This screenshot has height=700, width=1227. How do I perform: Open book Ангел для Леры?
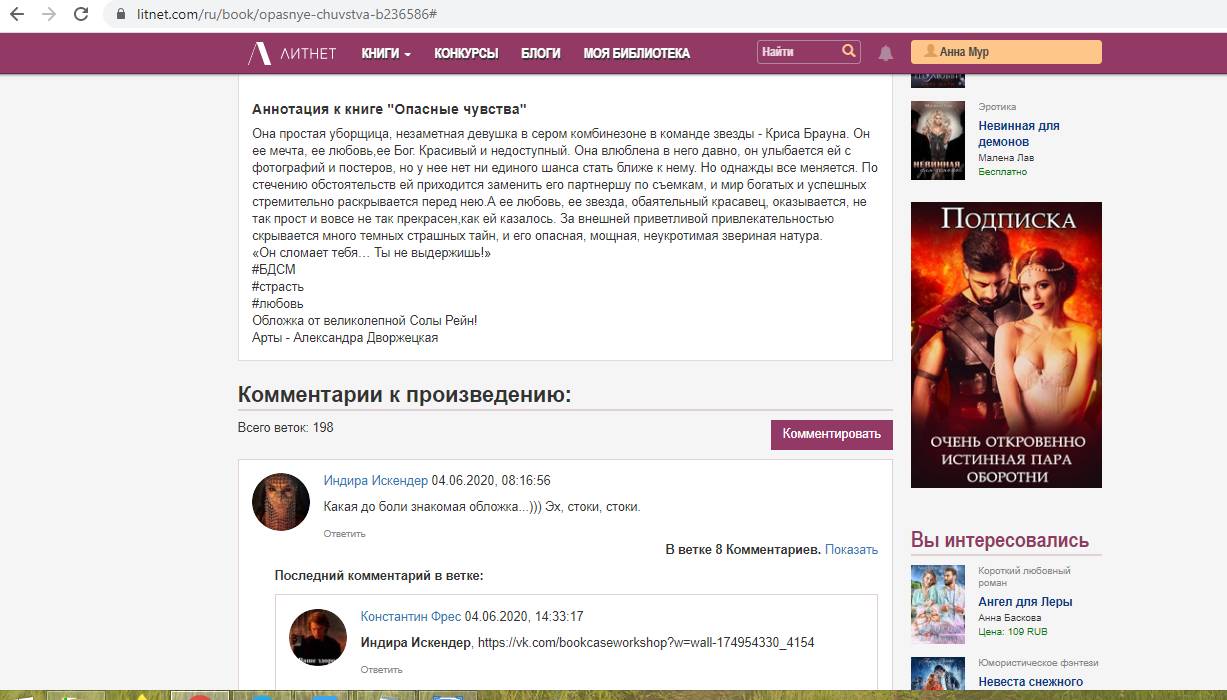(1025, 601)
